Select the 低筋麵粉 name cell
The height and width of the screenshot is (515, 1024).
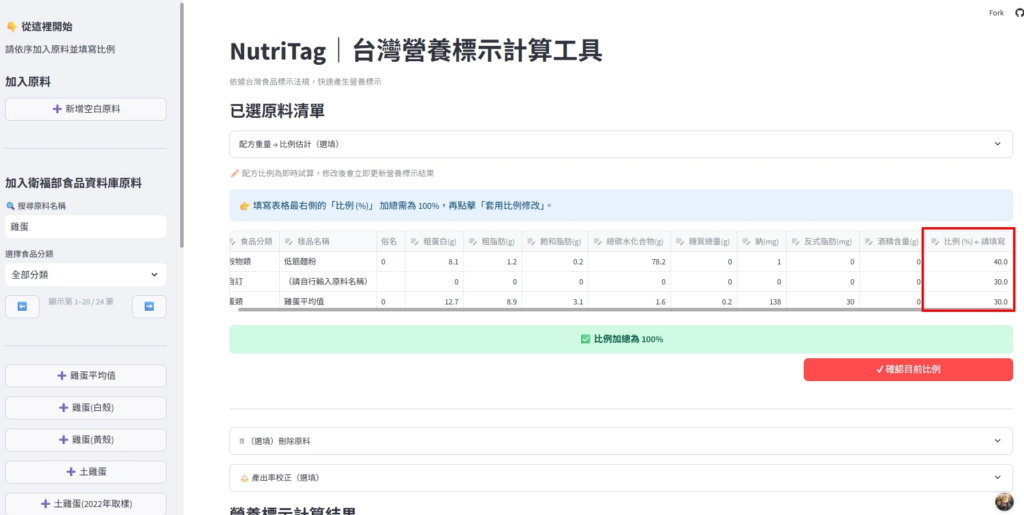328,262
